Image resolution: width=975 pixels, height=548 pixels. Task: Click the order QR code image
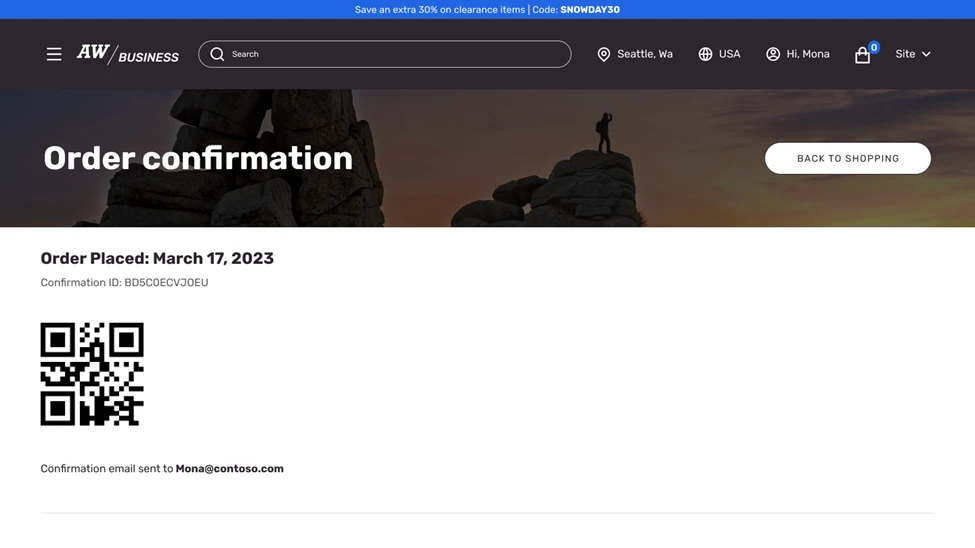click(x=92, y=374)
